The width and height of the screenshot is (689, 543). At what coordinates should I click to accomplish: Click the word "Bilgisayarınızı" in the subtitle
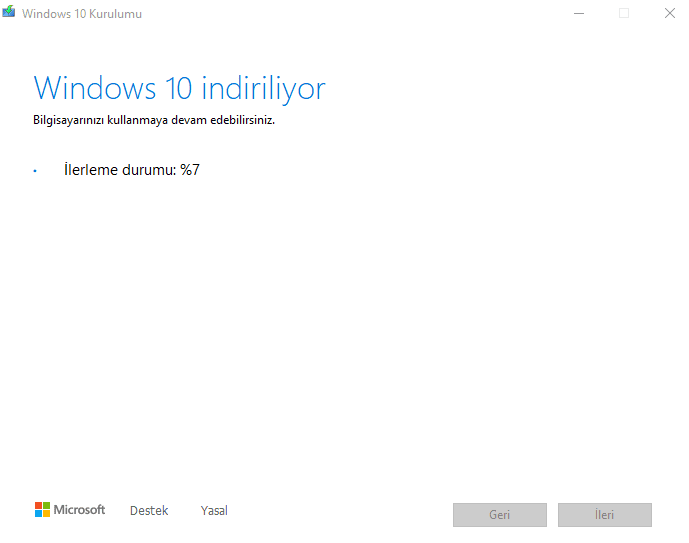[x=70, y=120]
